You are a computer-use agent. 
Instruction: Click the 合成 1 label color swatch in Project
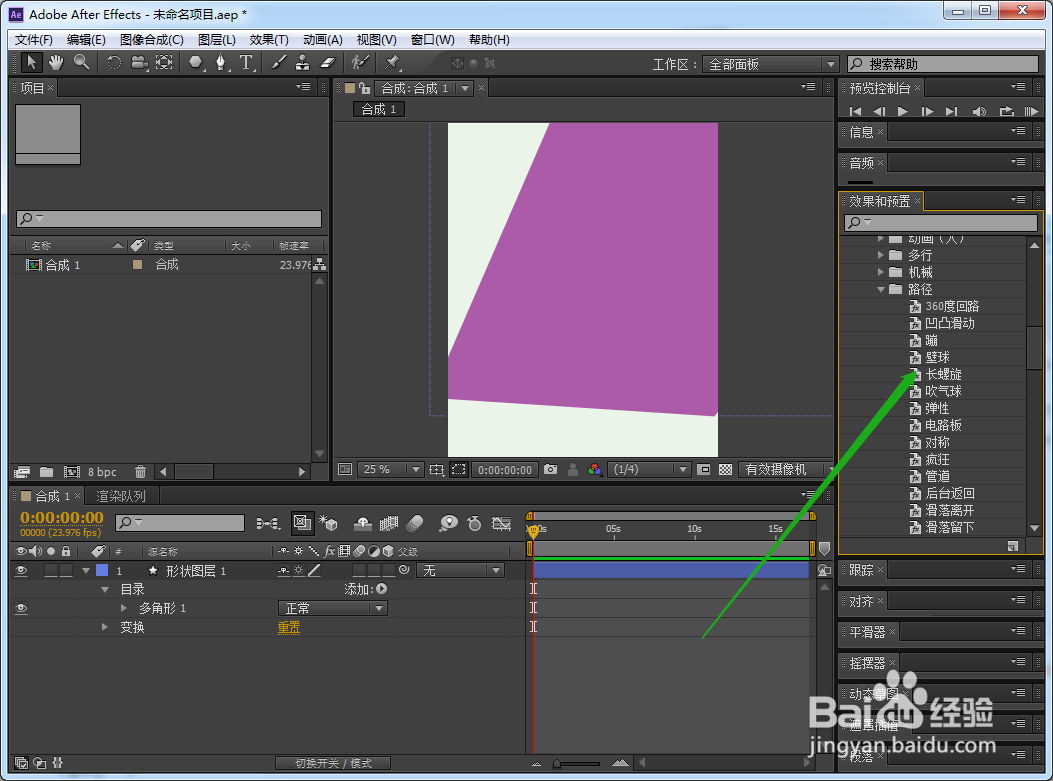[x=138, y=265]
